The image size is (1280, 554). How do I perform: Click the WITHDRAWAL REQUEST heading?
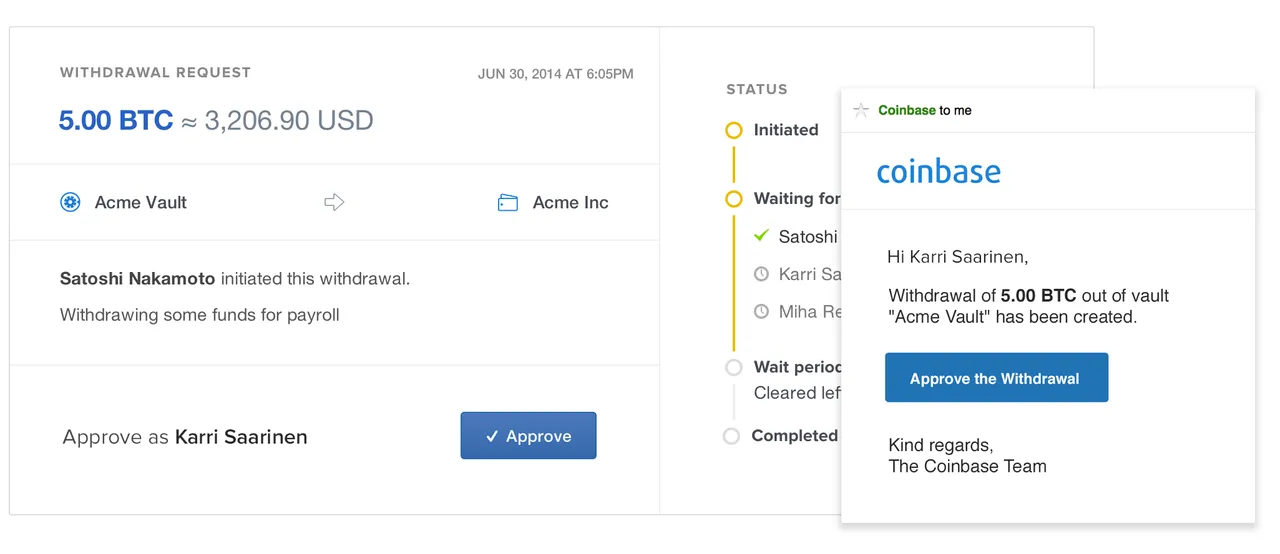(156, 72)
